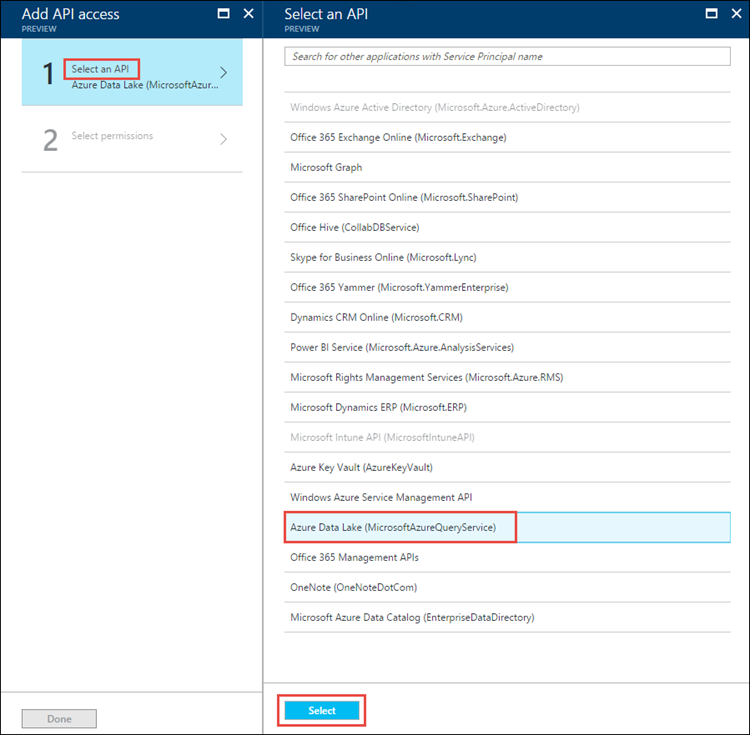Click the Done button
This screenshot has height=735, width=750.
pyautogui.click(x=59, y=719)
